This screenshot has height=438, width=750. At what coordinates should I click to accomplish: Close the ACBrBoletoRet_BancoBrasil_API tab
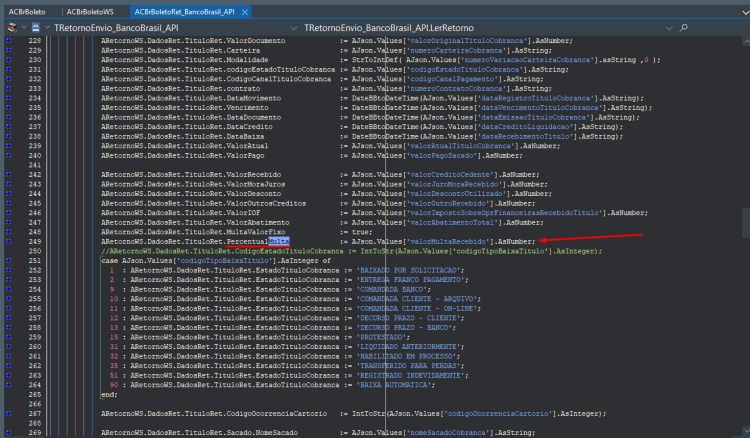(x=245, y=12)
